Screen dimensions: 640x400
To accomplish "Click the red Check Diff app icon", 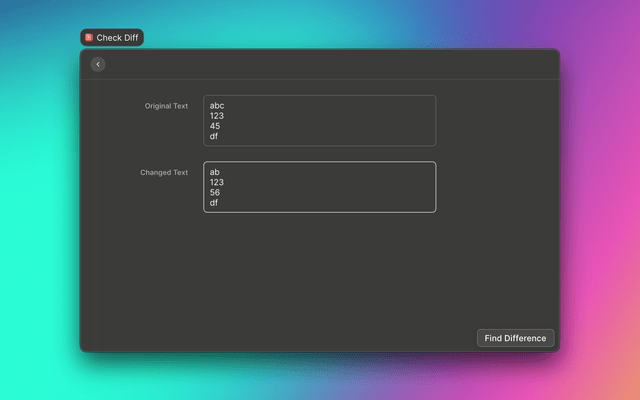I will 89,37.
